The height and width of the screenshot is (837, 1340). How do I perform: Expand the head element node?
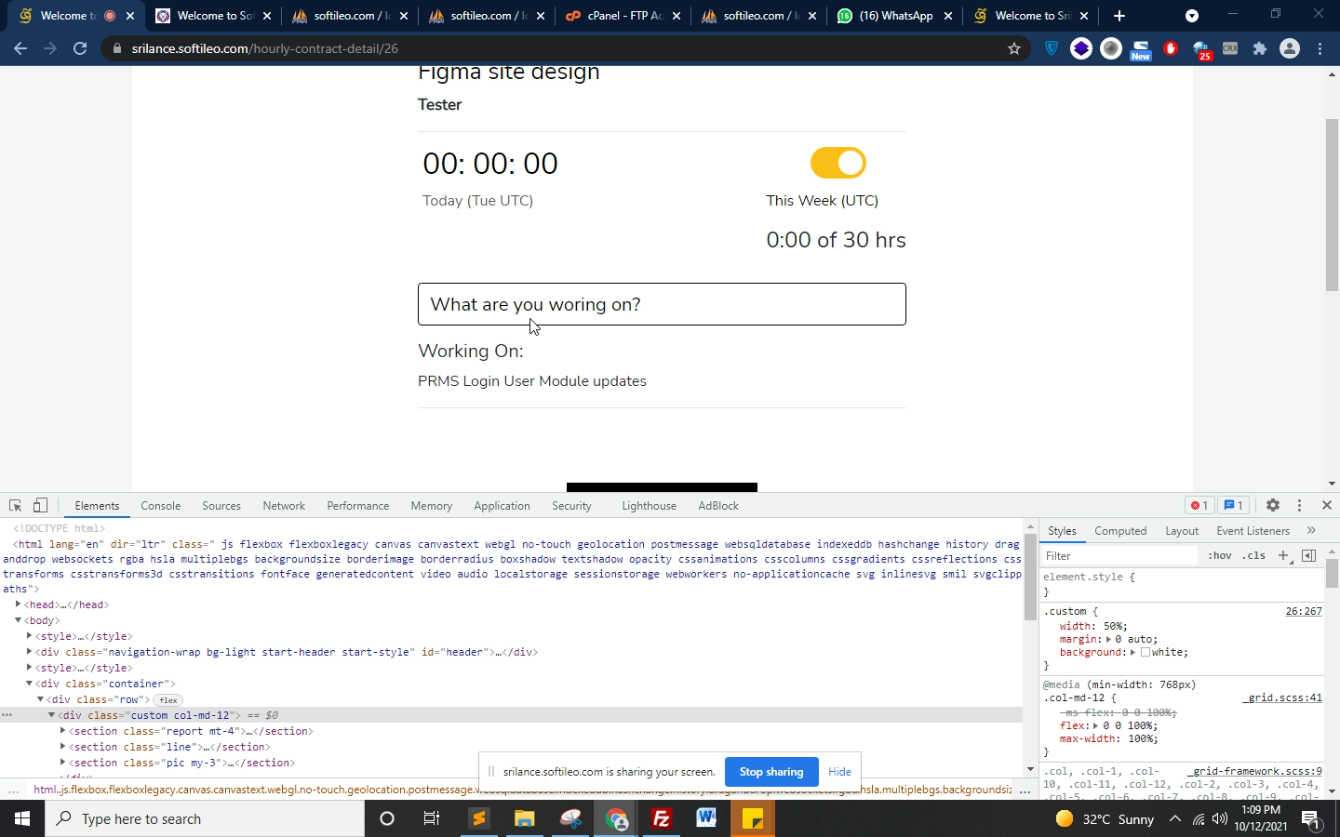tap(19, 604)
